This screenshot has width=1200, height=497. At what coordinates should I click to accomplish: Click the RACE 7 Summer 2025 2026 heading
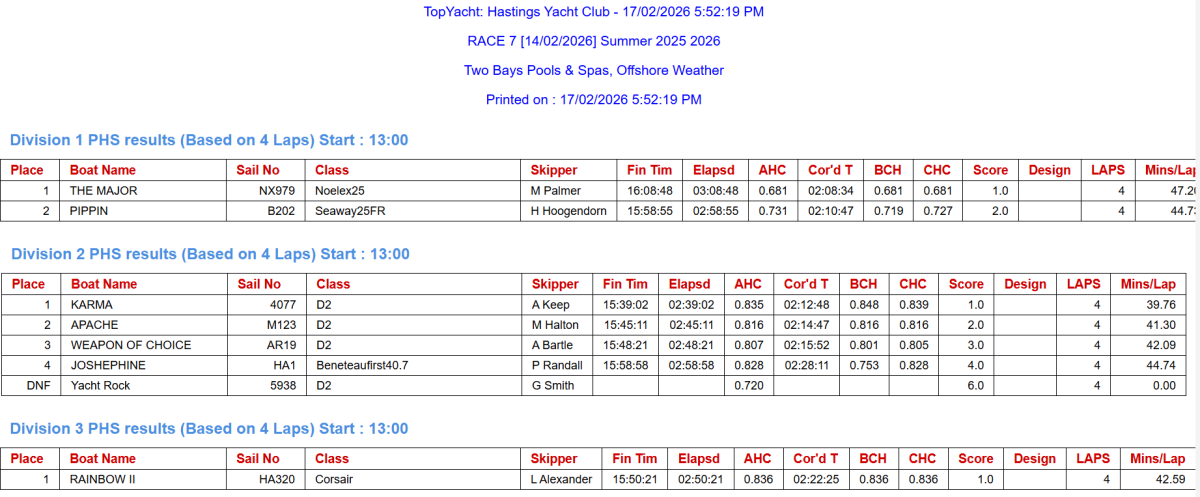pyautogui.click(x=593, y=41)
